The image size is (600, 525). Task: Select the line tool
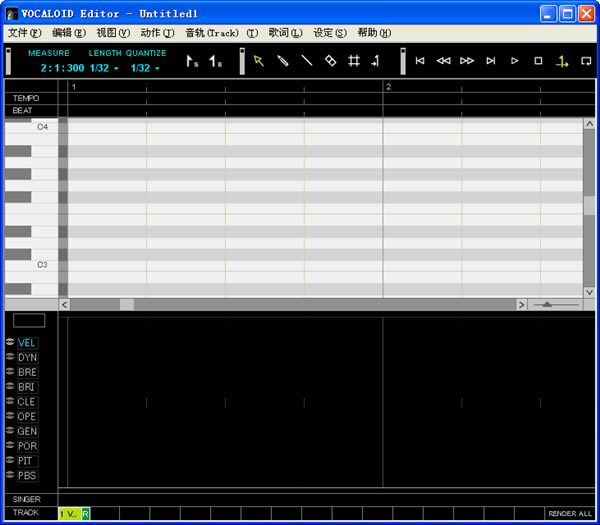(x=307, y=61)
